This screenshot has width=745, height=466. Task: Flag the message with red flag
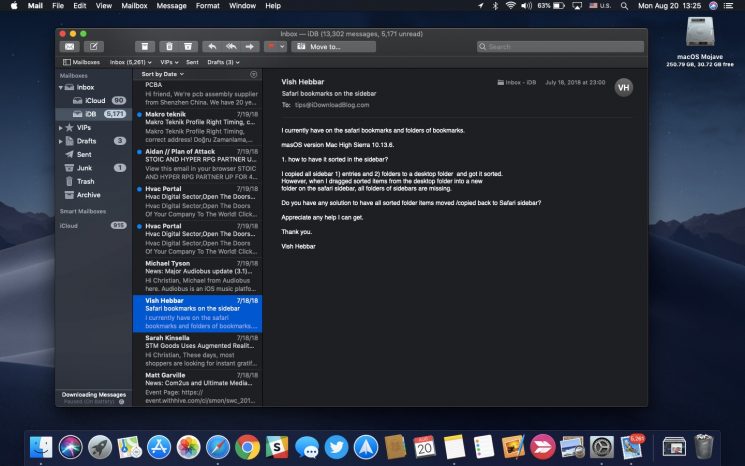[x=271, y=47]
